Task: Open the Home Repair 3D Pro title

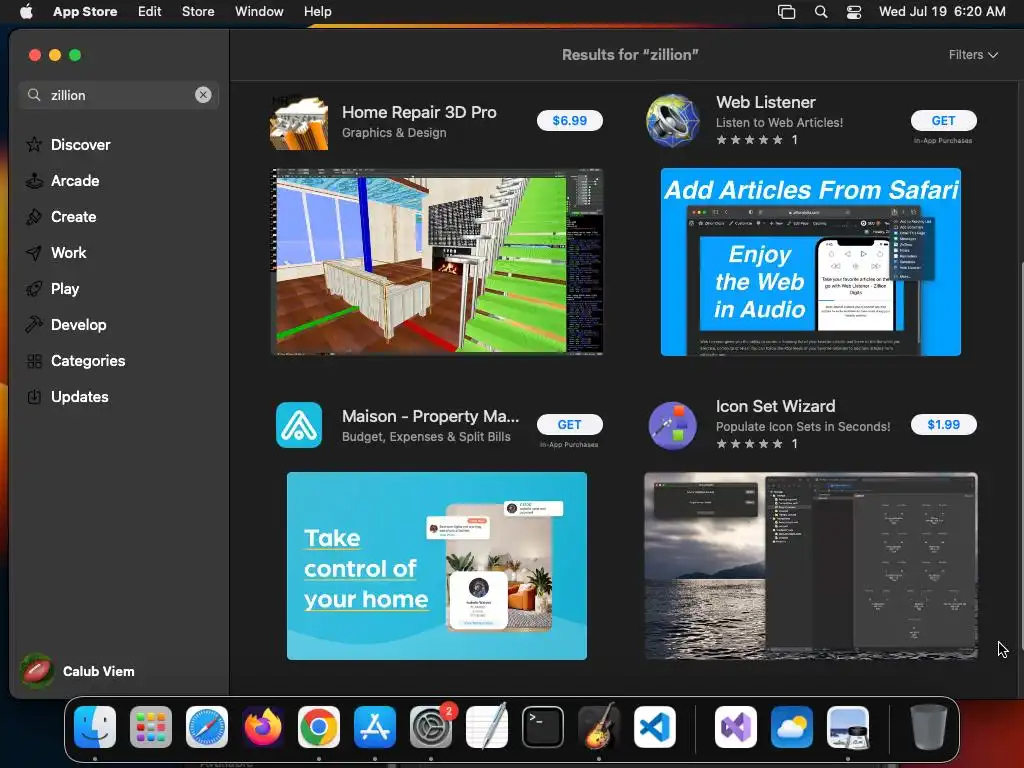Action: coord(419,112)
